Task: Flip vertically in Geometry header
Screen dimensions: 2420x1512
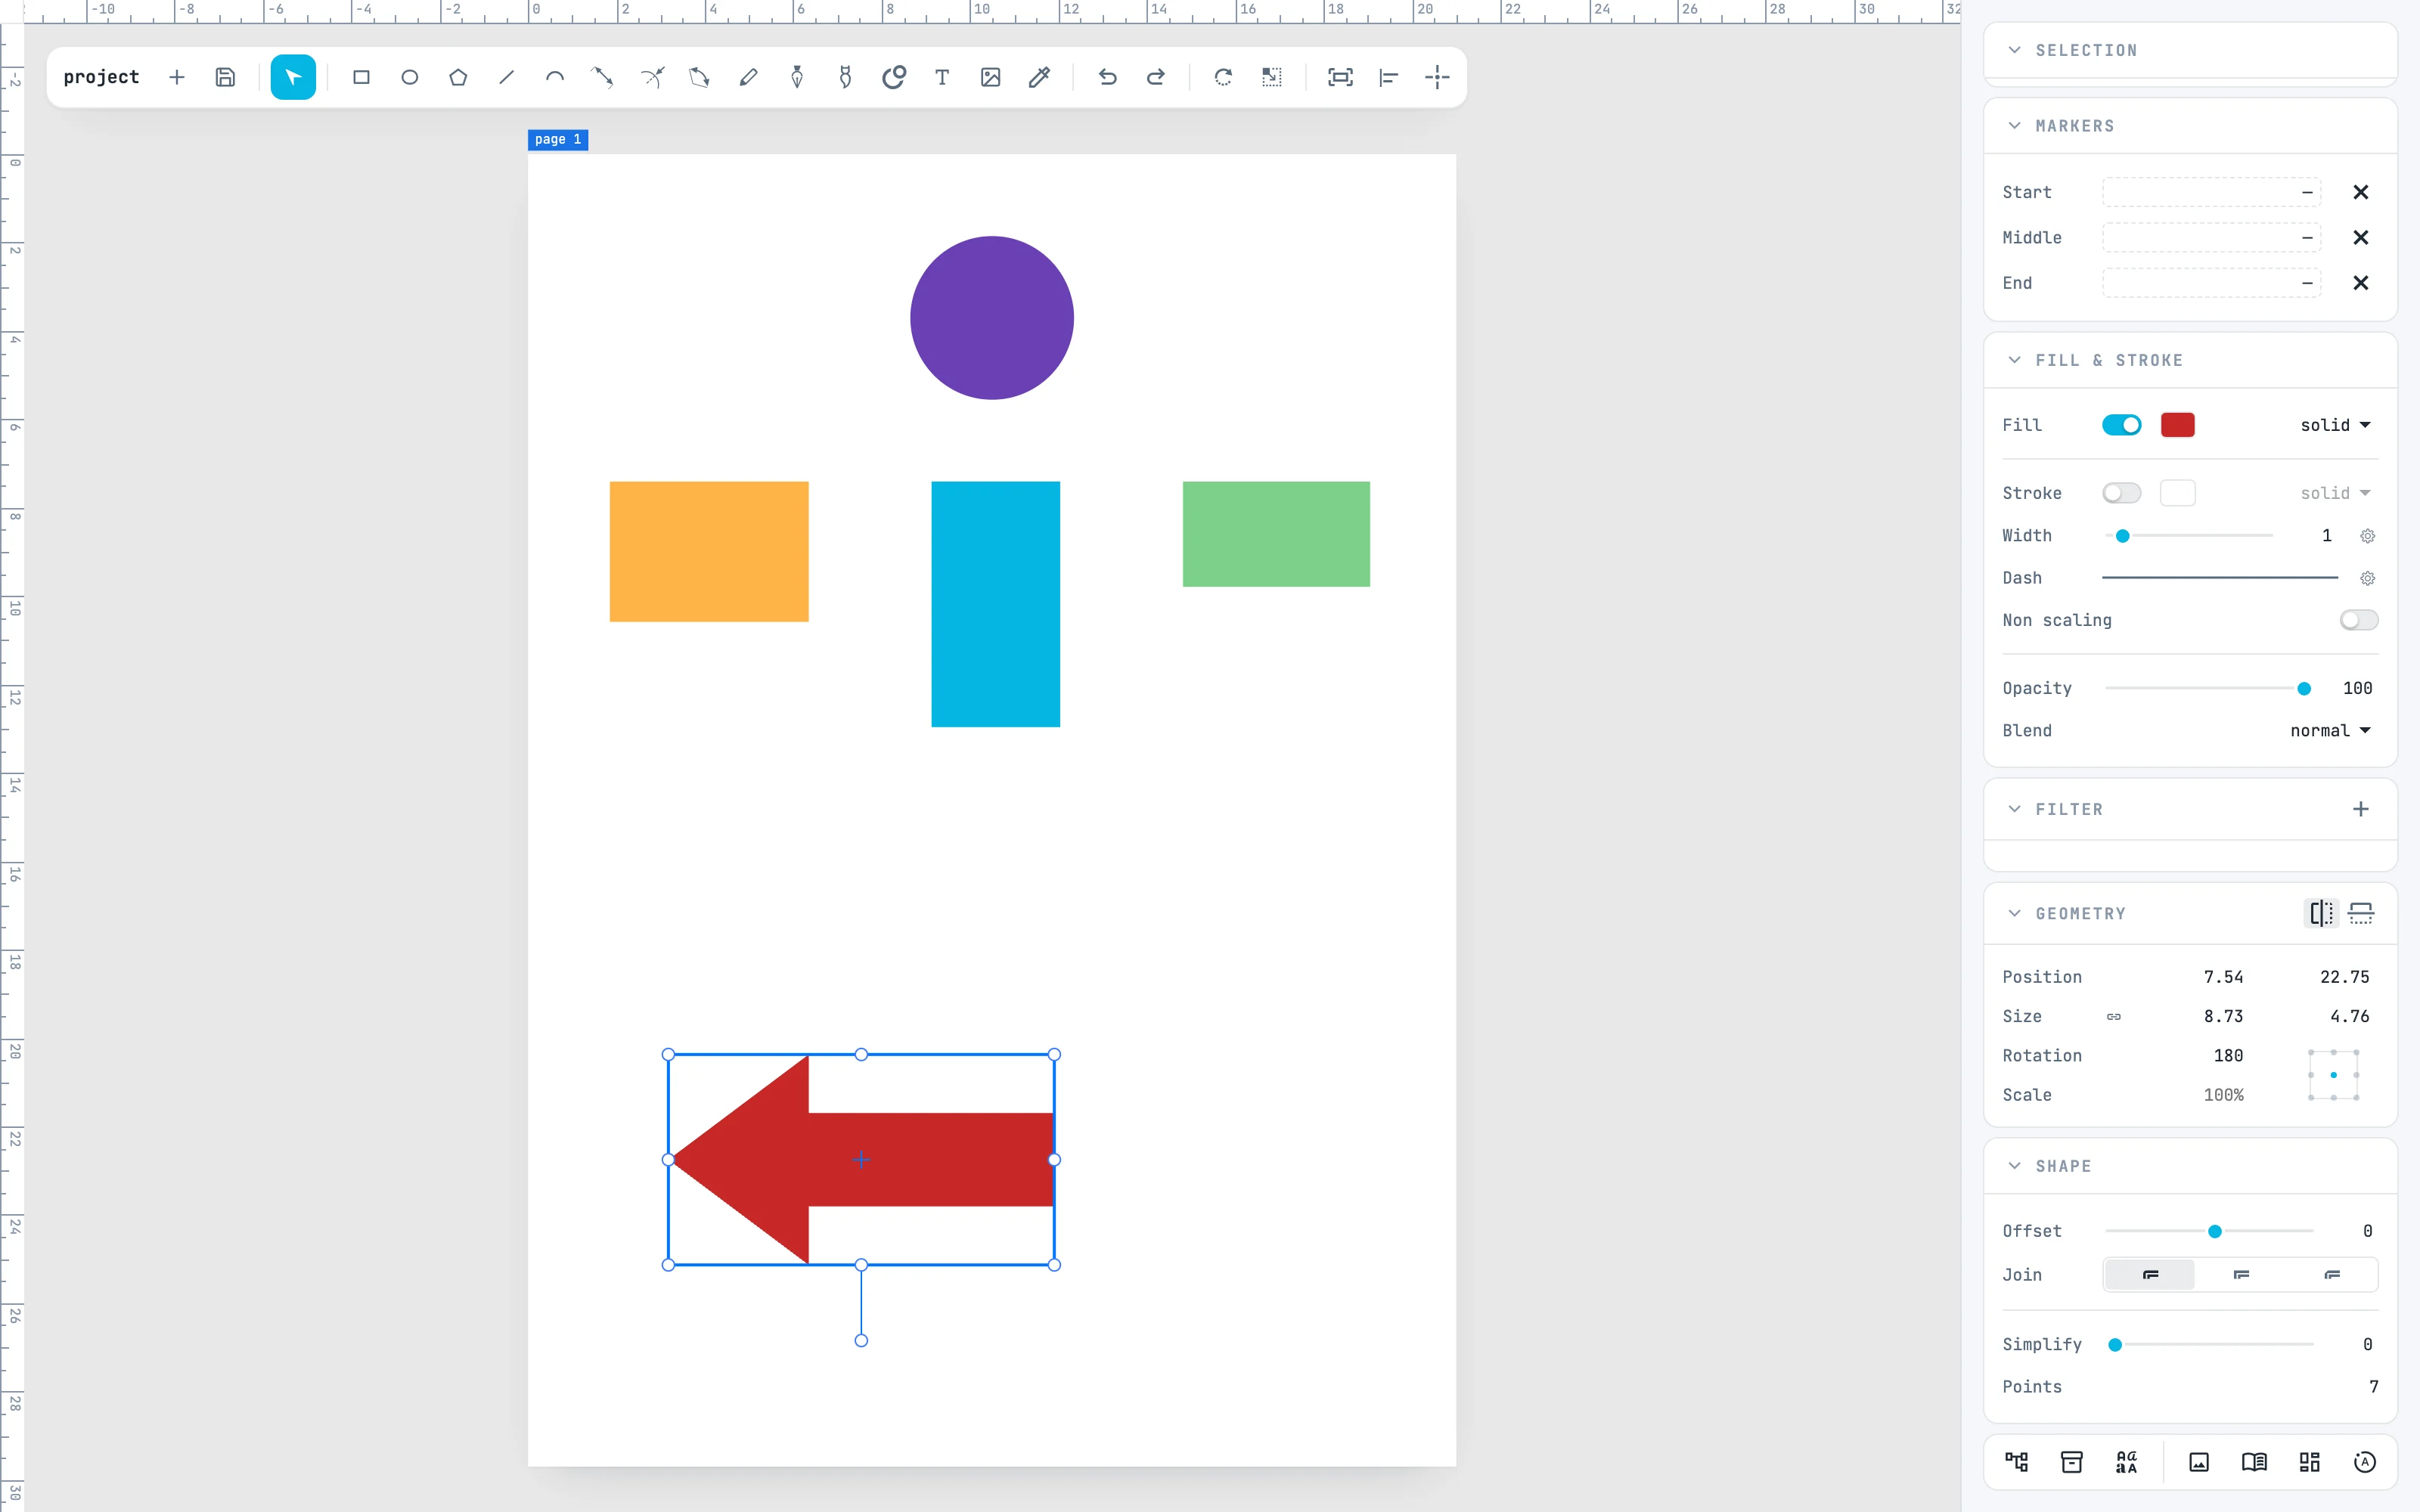Action: pos(2361,913)
